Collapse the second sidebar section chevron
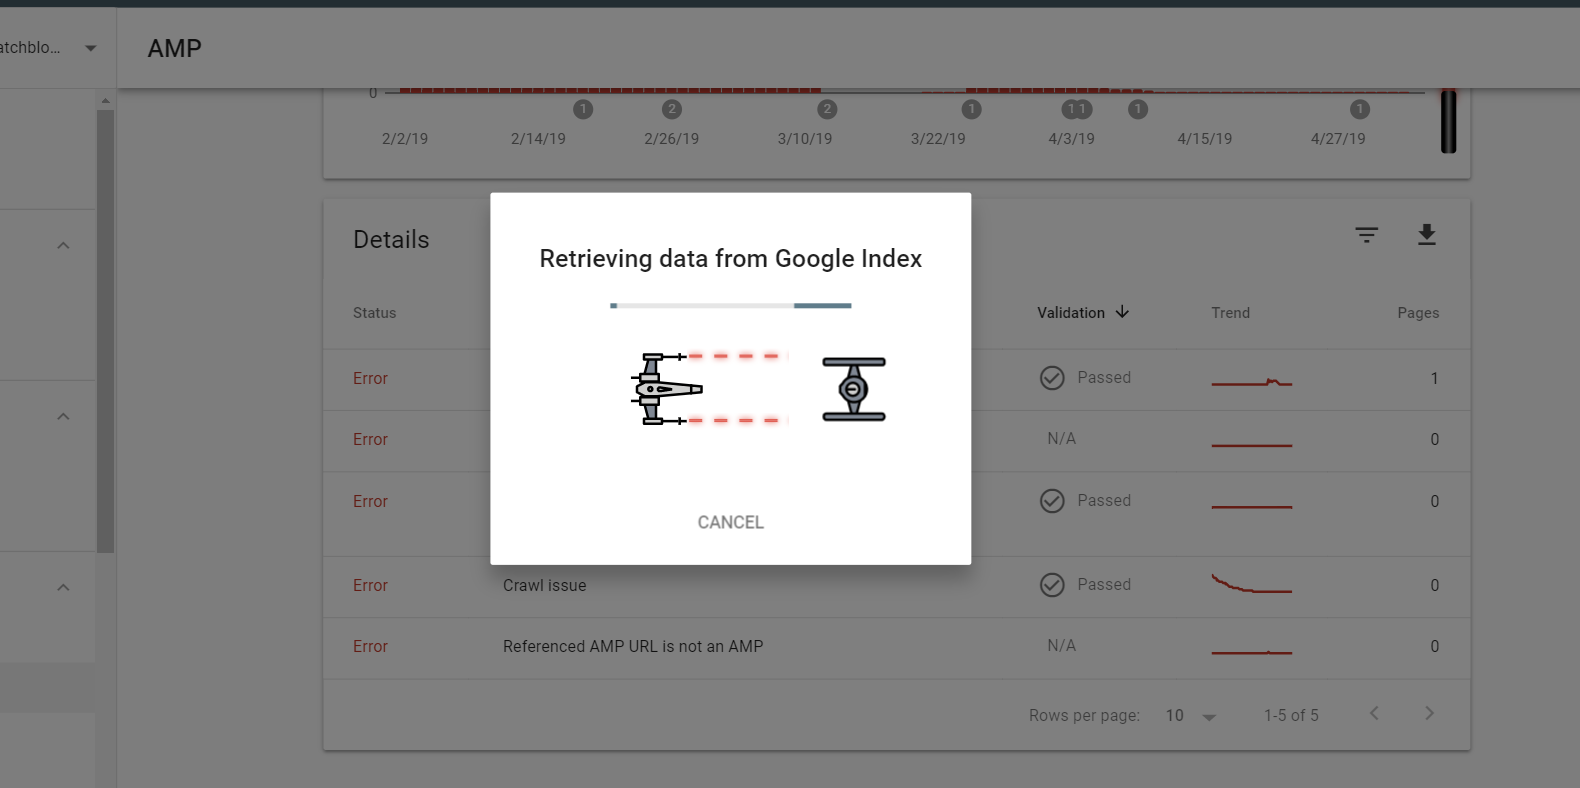The image size is (1580, 788). 63,416
